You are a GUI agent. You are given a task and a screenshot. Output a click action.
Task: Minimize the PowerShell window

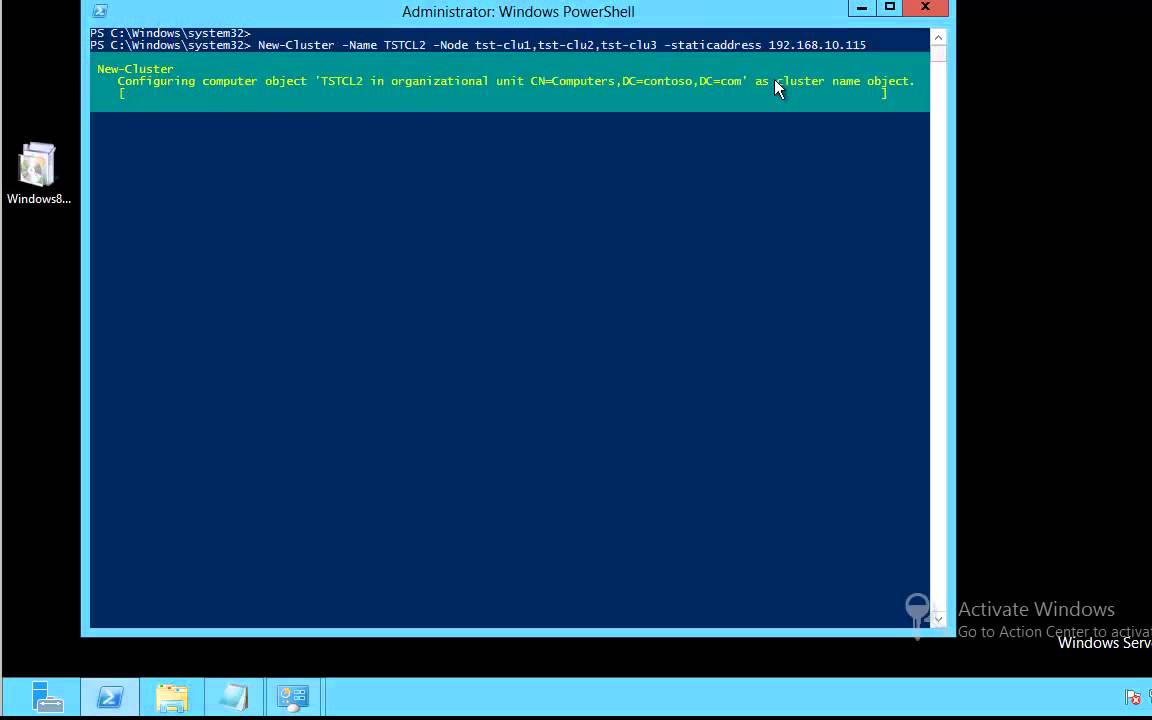coord(861,7)
